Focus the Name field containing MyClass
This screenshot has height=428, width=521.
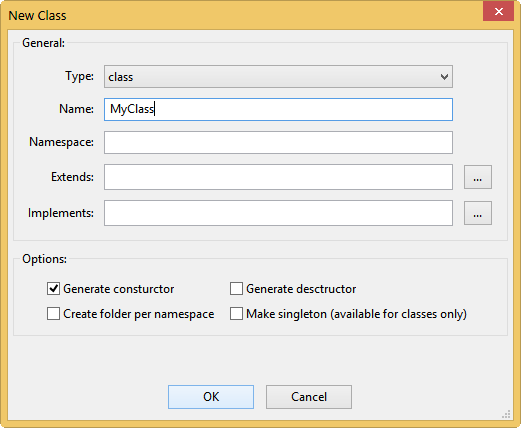[278, 109]
